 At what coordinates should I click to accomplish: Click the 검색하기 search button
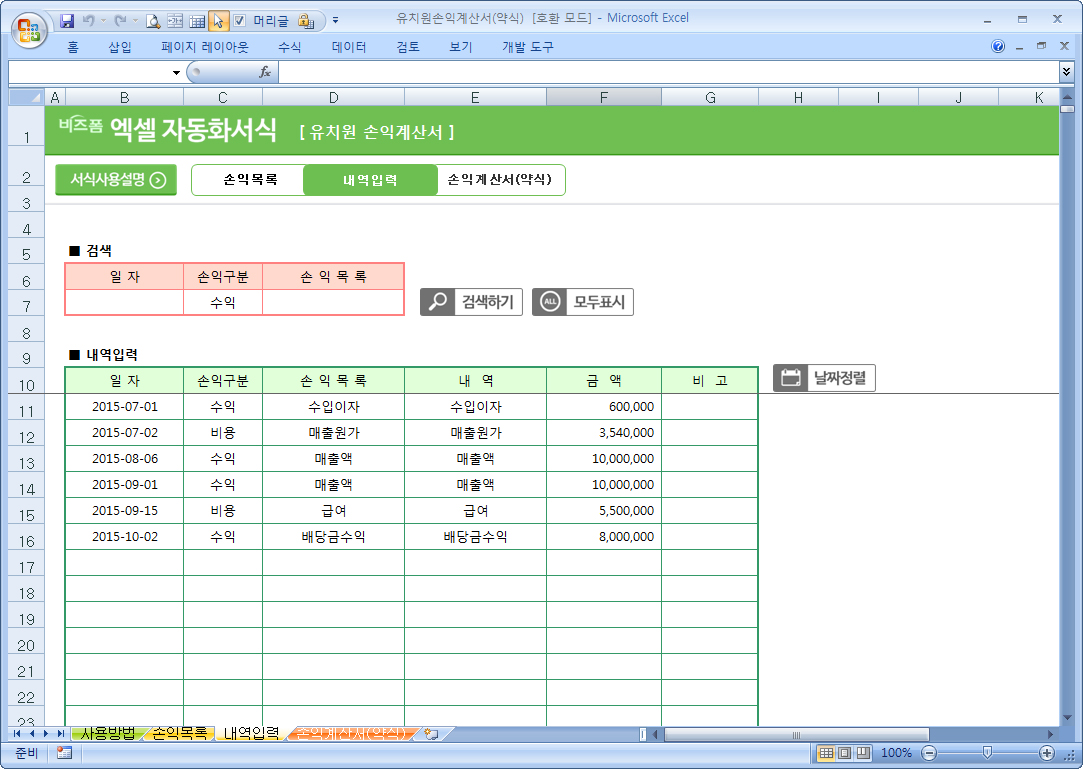[471, 302]
